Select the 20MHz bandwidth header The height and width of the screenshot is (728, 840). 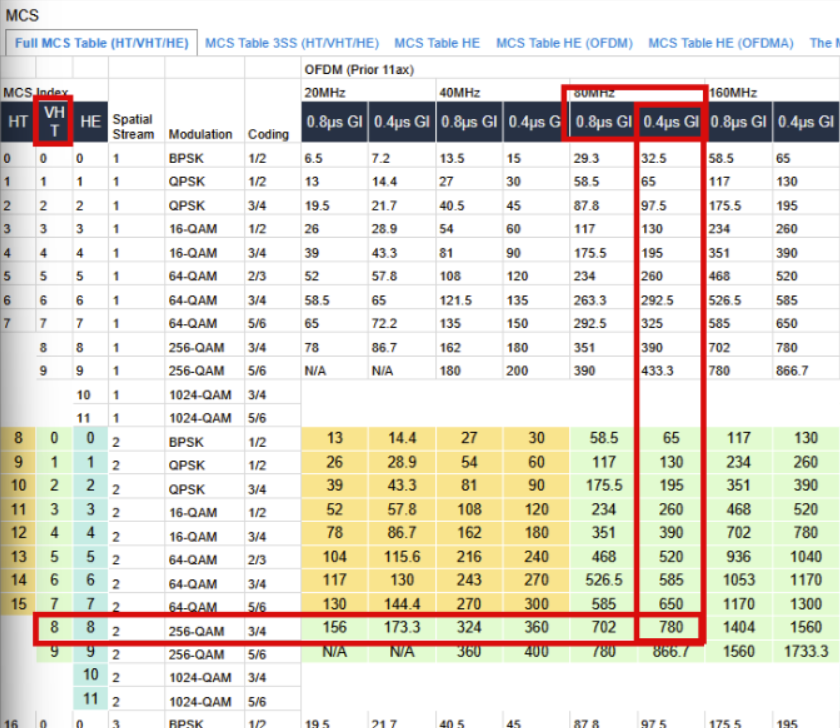tap(324, 93)
